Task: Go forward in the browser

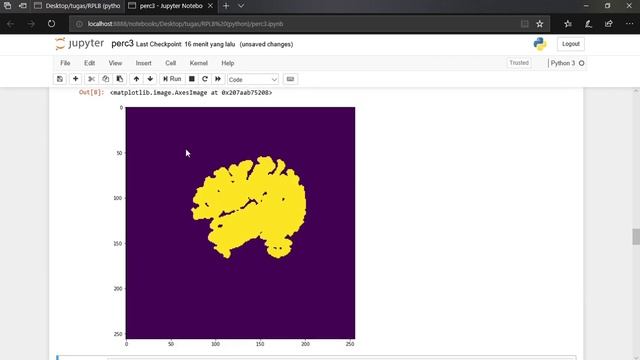Action: [x=31, y=24]
